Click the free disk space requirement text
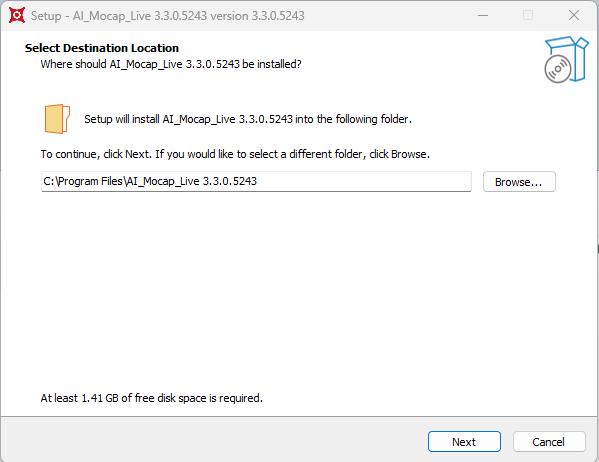Screen dimensions: 599x462 [x=152, y=398]
